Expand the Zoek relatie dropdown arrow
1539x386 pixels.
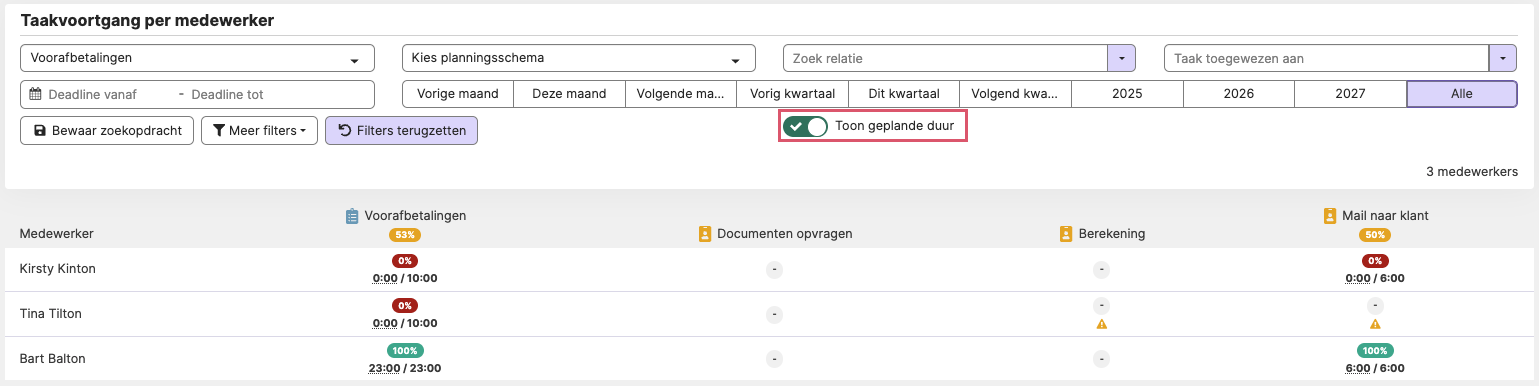pos(1121,59)
